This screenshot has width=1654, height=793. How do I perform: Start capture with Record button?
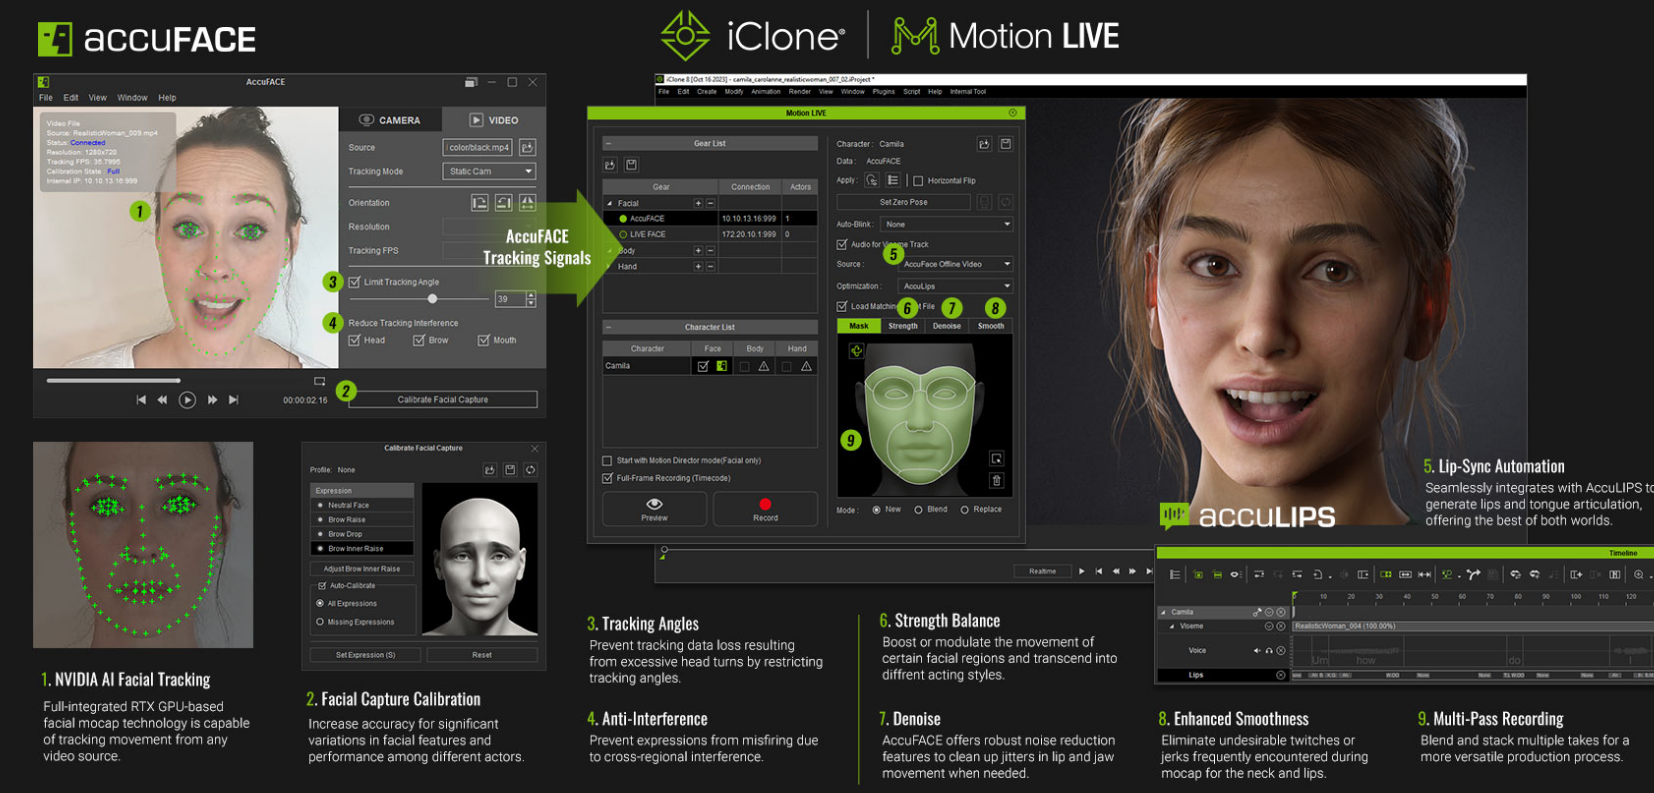tap(765, 509)
